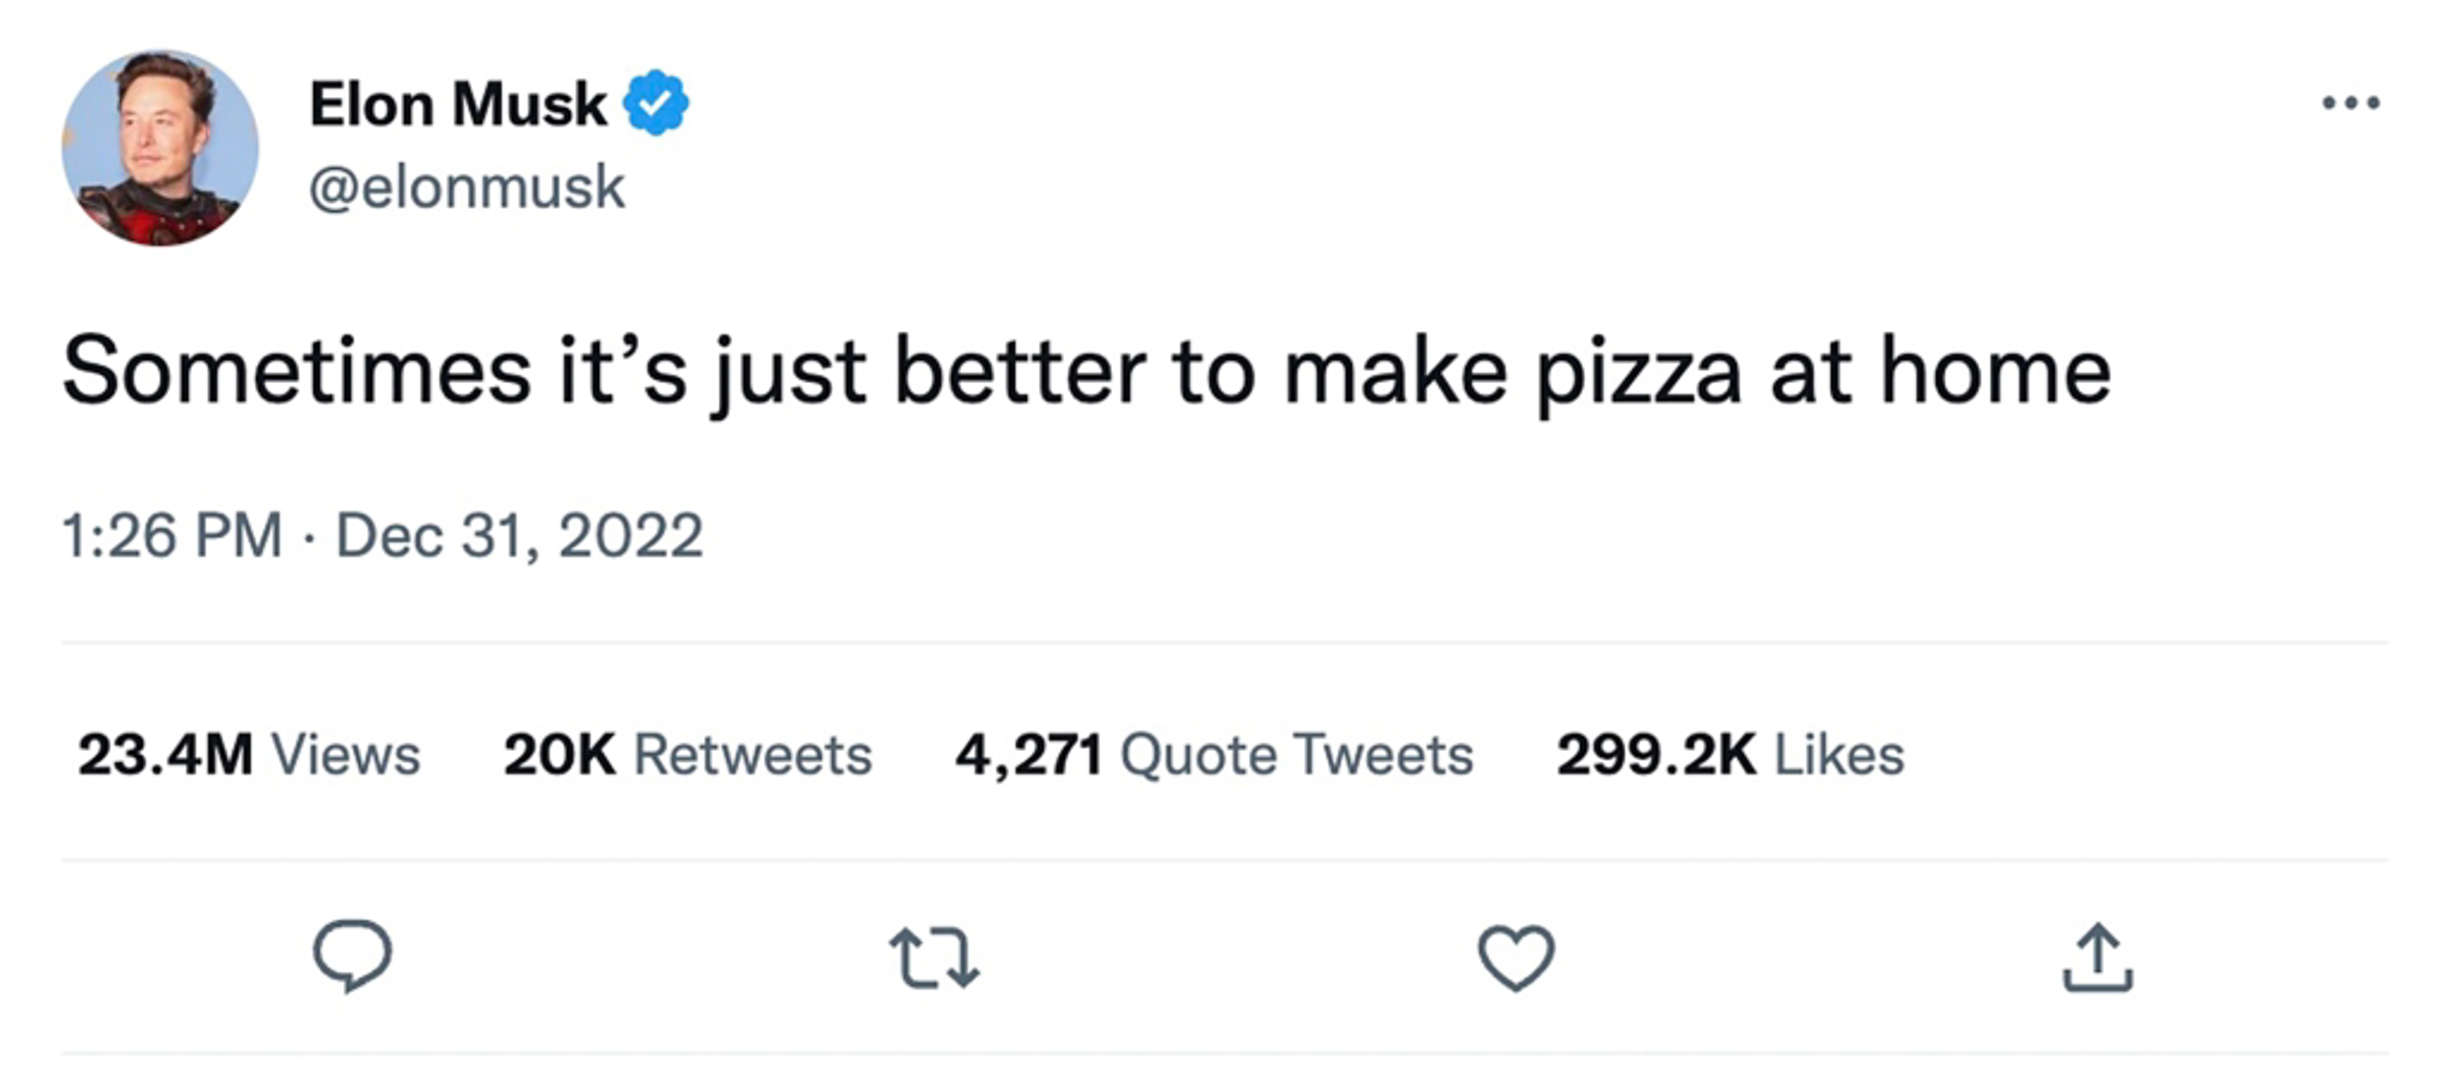The width and height of the screenshot is (2447, 1080).
Task: Click the share upload arrow icon
Action: [x=2098, y=958]
